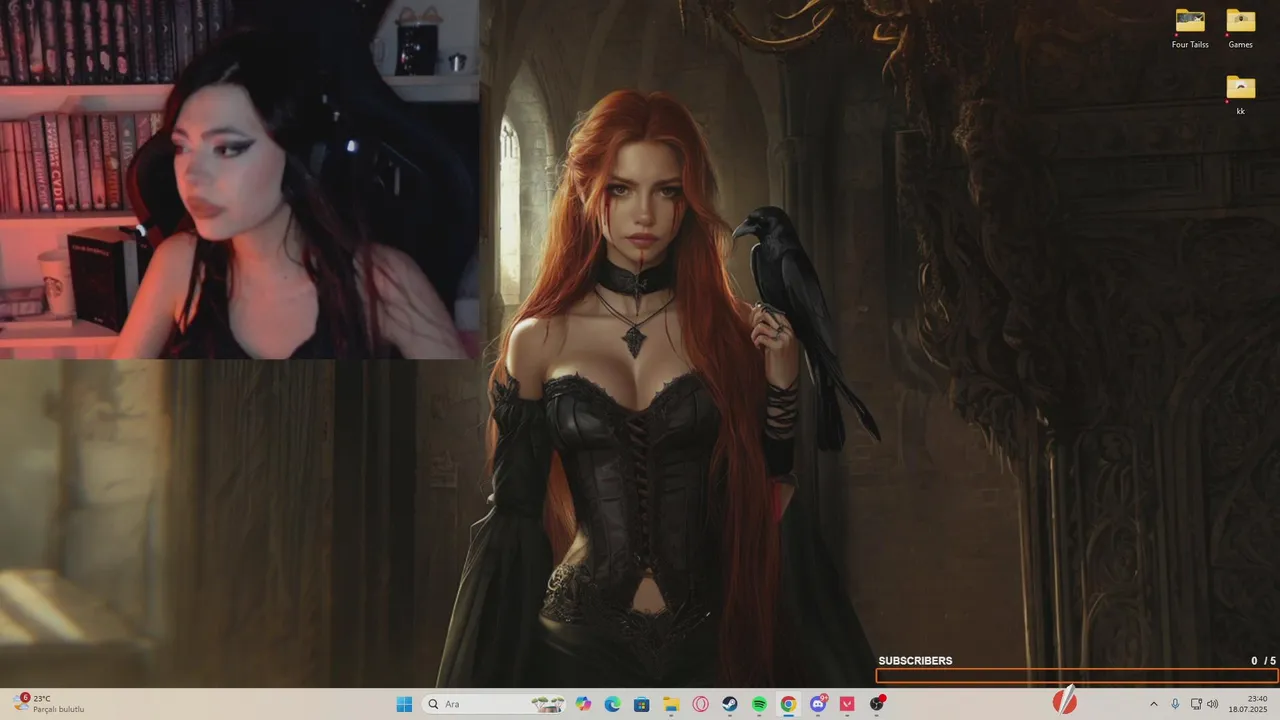
Task: Open the Four Tailss desktop folder
Action: click(x=1190, y=28)
